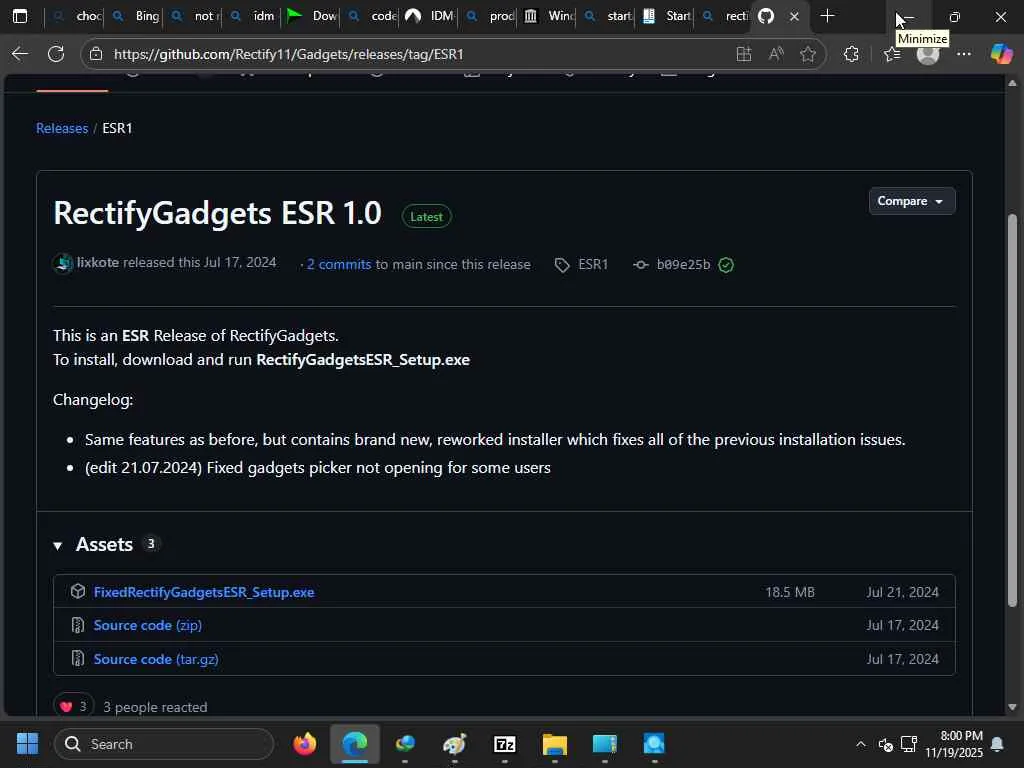Open Settings and more ellipsis menu
The image size is (1024, 768).
click(x=964, y=54)
